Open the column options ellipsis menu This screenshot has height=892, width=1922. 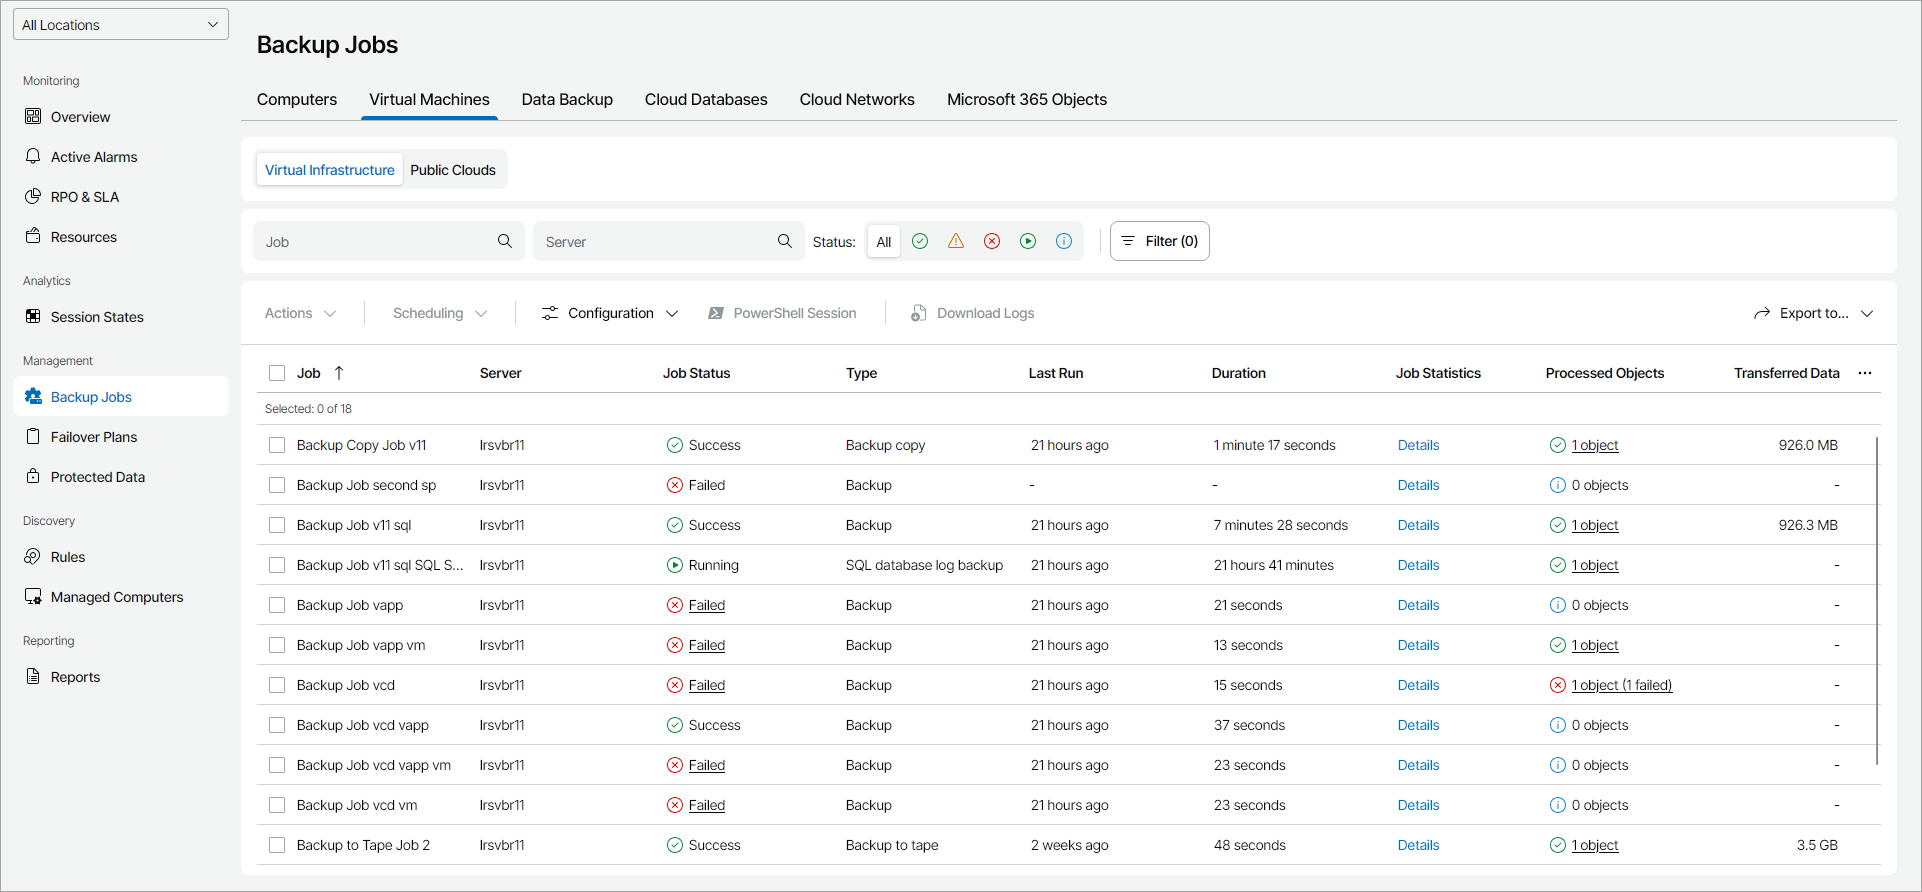(x=1865, y=373)
